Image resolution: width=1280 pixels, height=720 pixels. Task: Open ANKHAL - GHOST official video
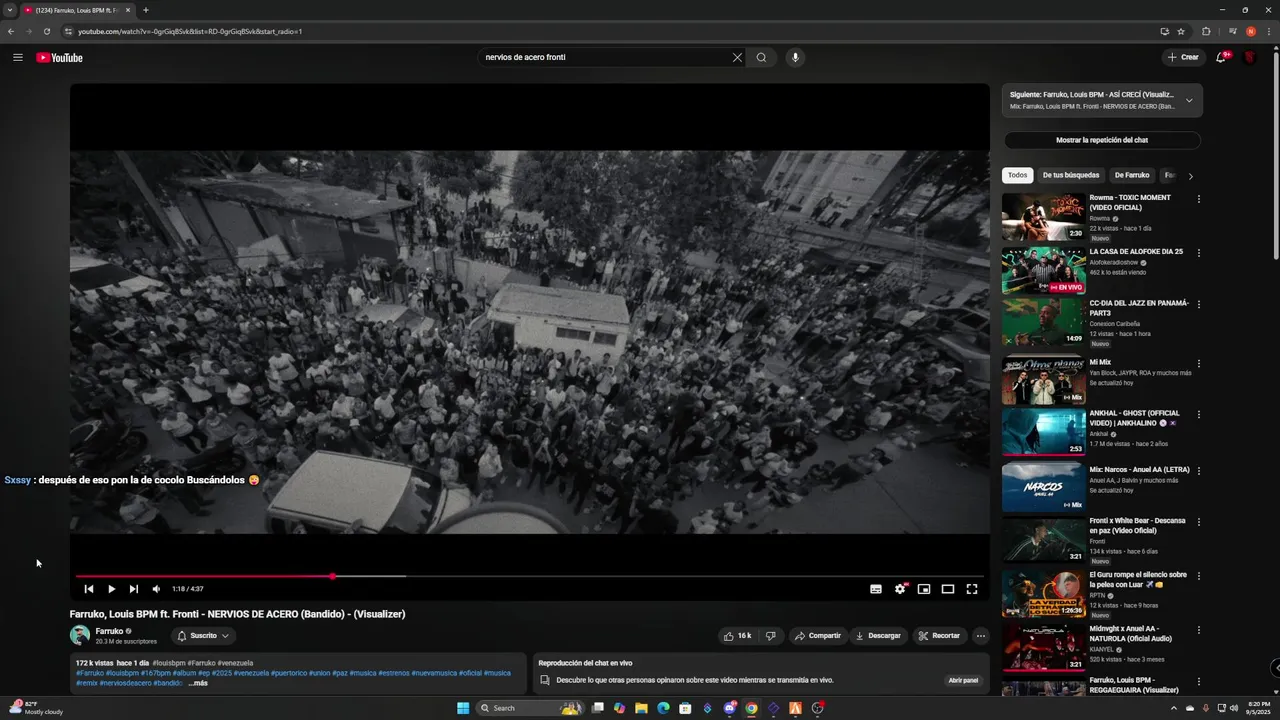tap(1044, 432)
